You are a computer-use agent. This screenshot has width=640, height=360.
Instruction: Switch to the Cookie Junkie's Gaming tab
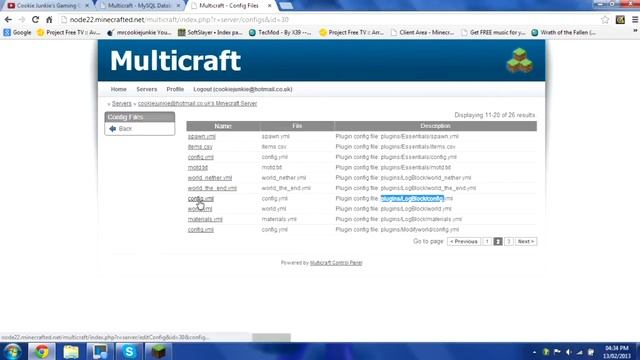47,6
